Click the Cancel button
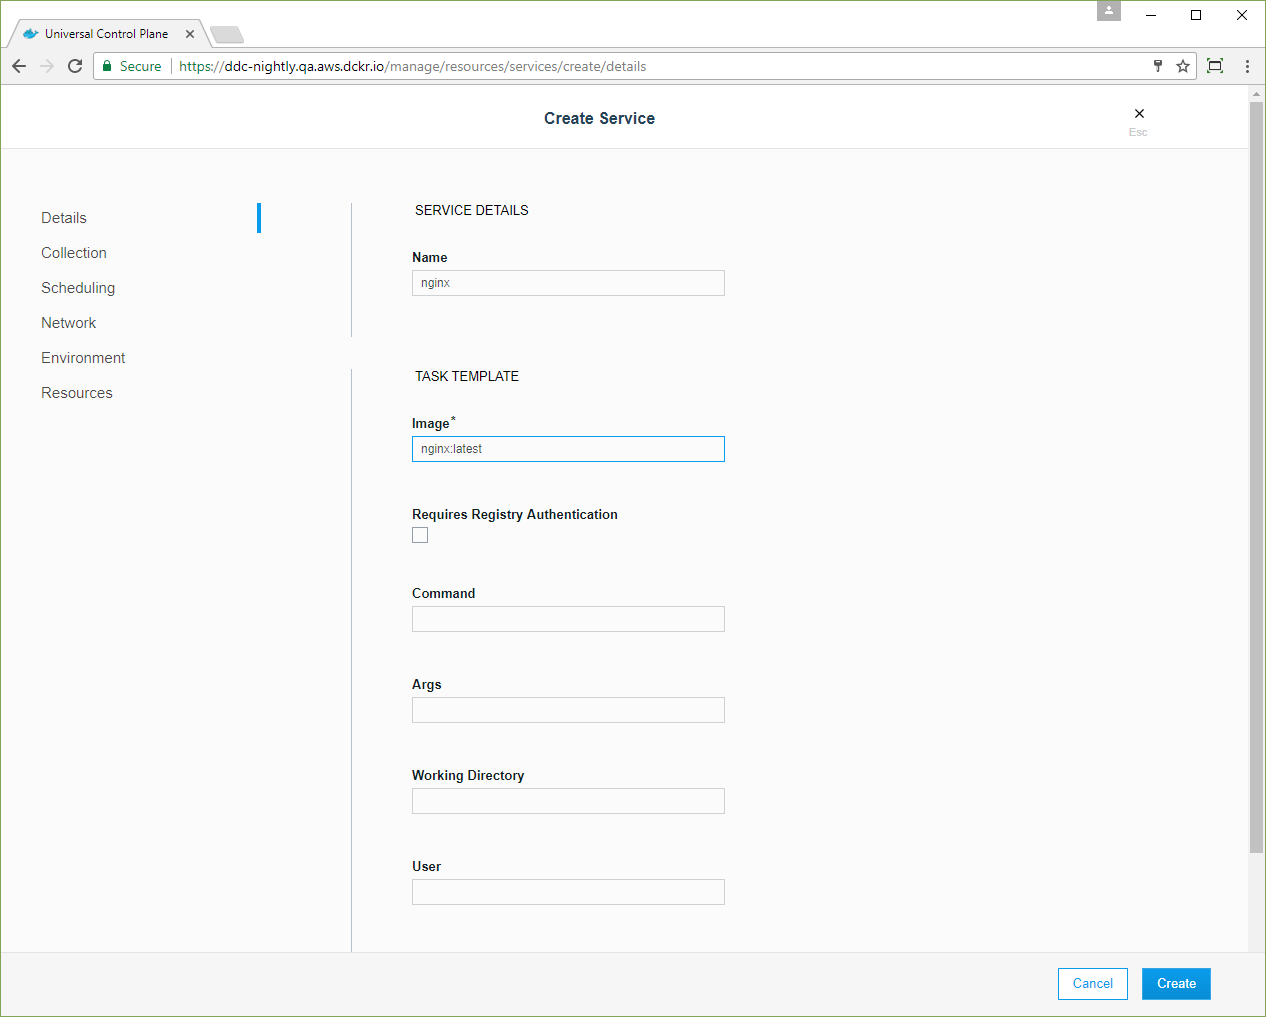 click(1092, 984)
